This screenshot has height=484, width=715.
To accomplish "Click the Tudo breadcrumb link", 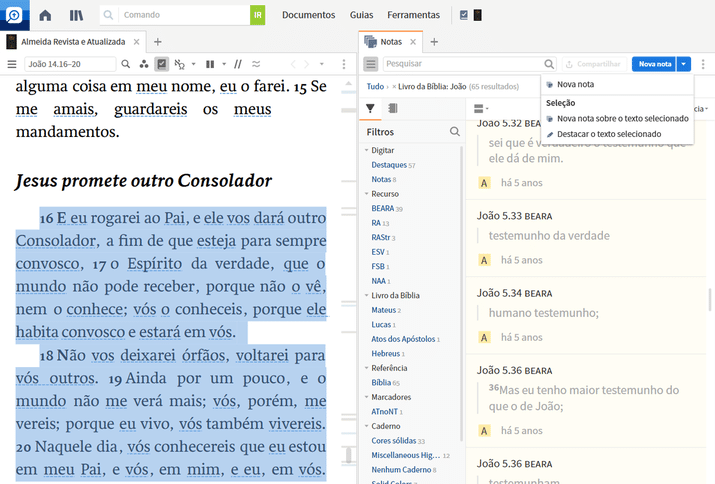I will 375,86.
